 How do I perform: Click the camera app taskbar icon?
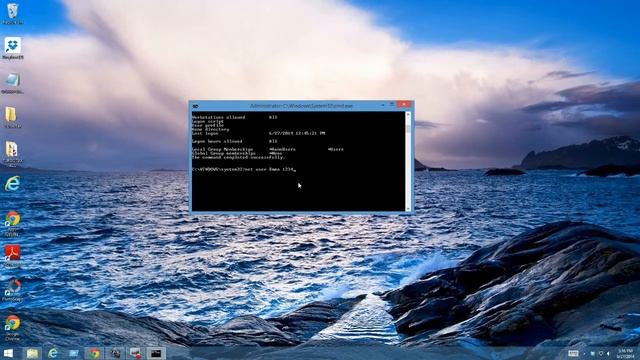pos(115,353)
